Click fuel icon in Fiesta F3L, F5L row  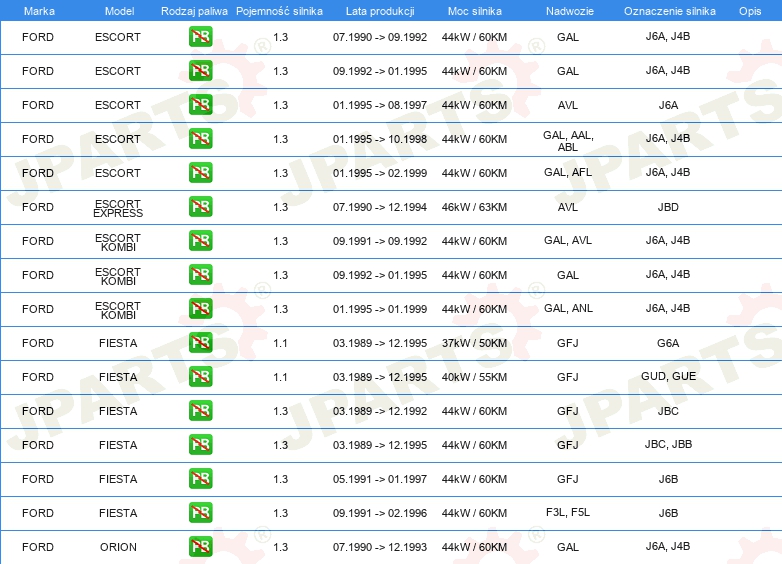tap(200, 512)
